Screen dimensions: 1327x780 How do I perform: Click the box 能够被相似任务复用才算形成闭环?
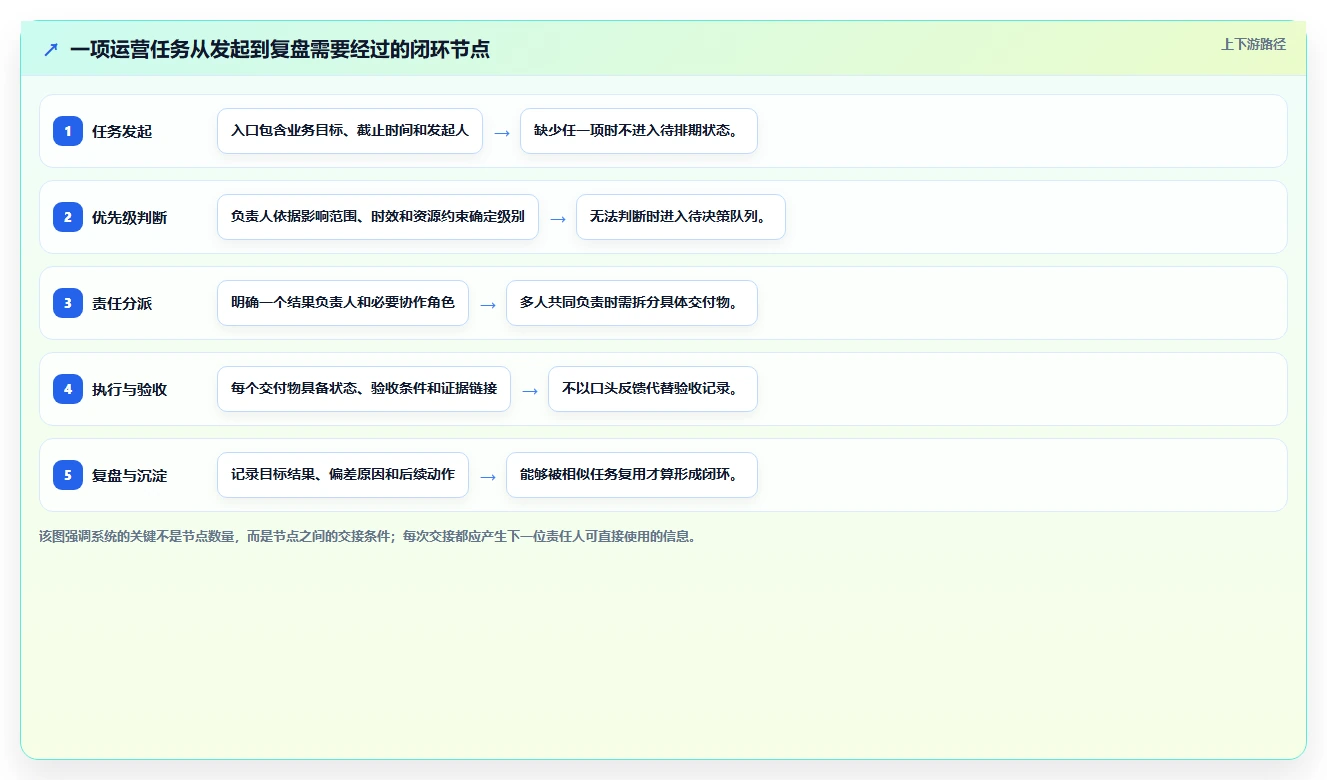(x=632, y=475)
